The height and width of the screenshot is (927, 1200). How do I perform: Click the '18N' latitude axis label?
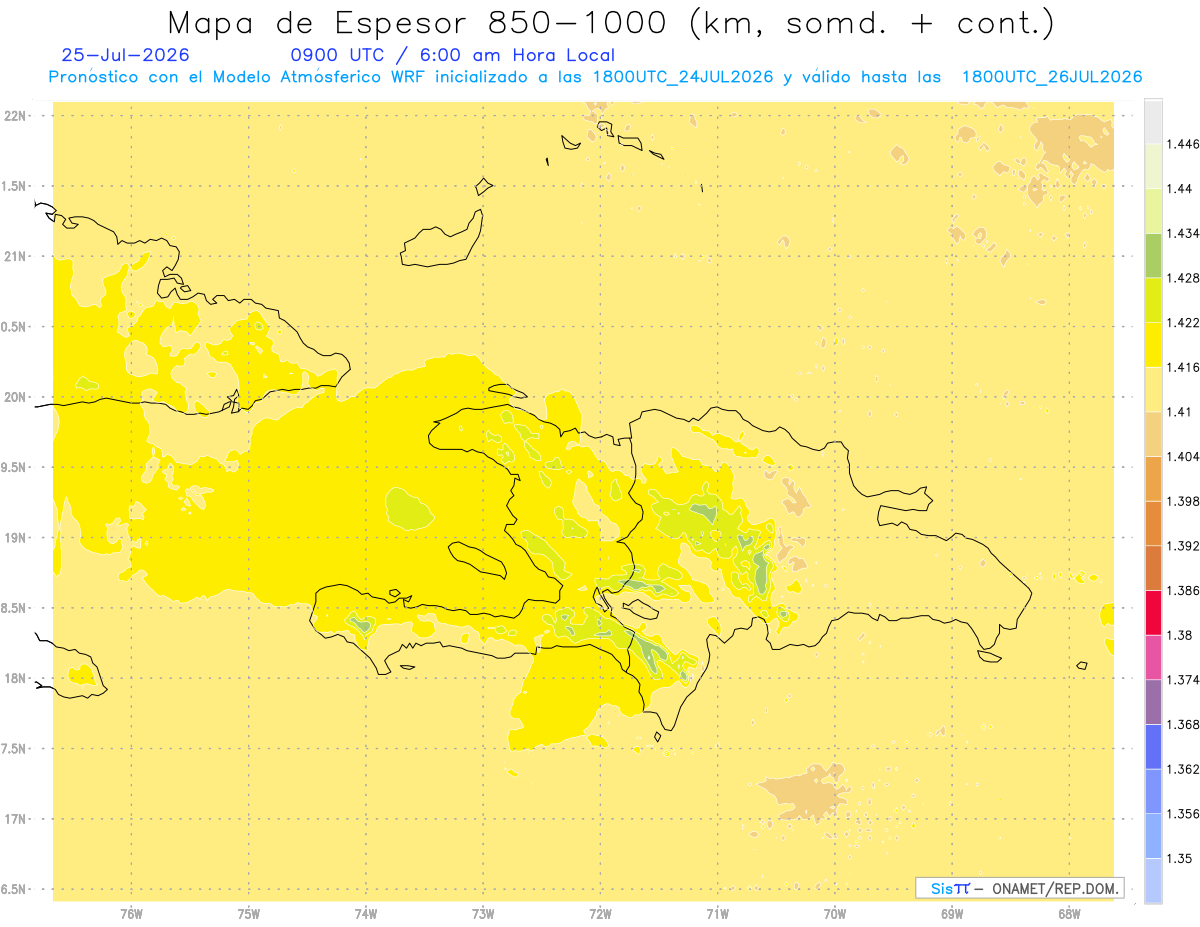(15, 679)
